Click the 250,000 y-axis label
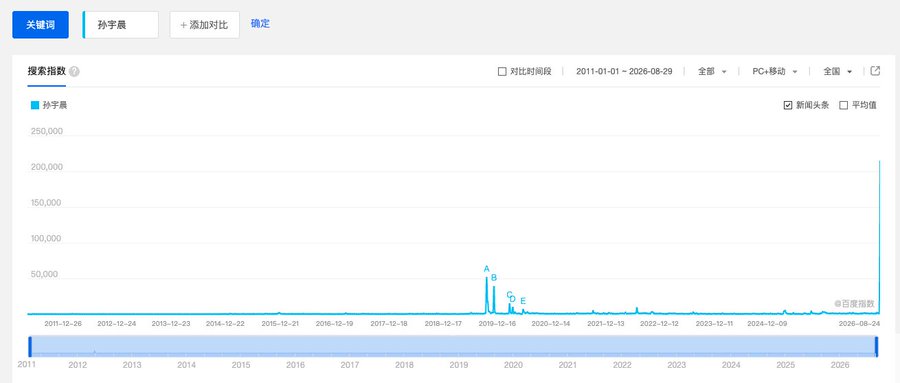Image resolution: width=900 pixels, height=383 pixels. [x=46, y=131]
